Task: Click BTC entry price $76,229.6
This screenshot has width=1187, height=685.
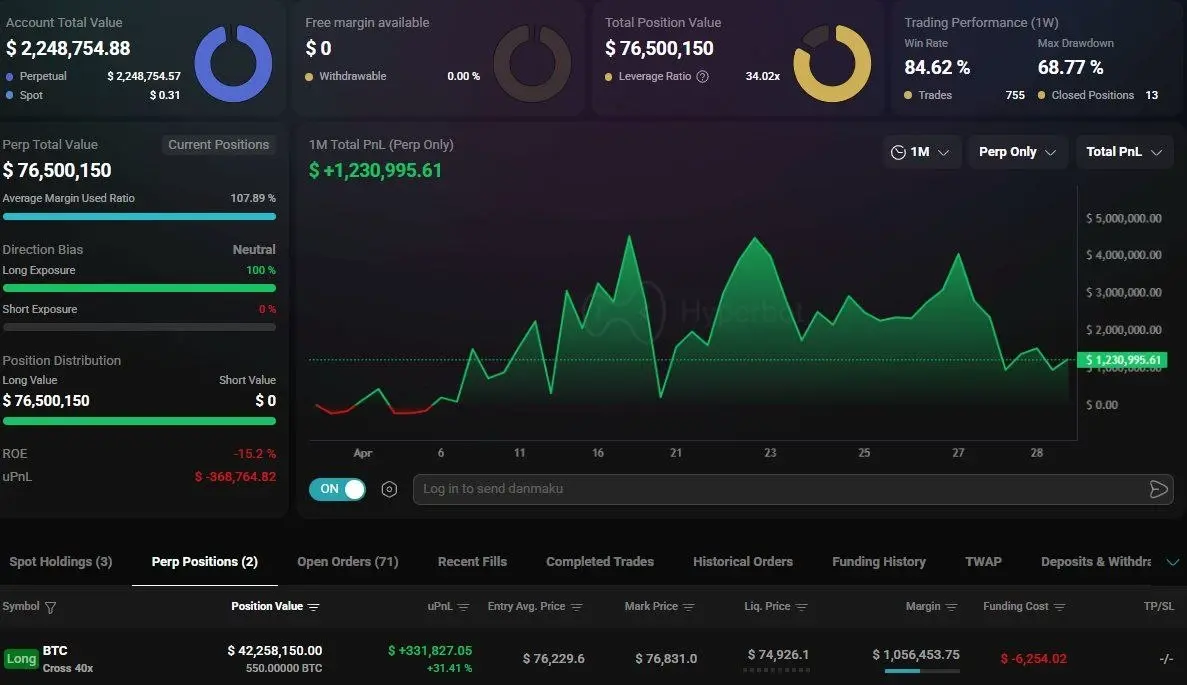Action: click(x=553, y=659)
